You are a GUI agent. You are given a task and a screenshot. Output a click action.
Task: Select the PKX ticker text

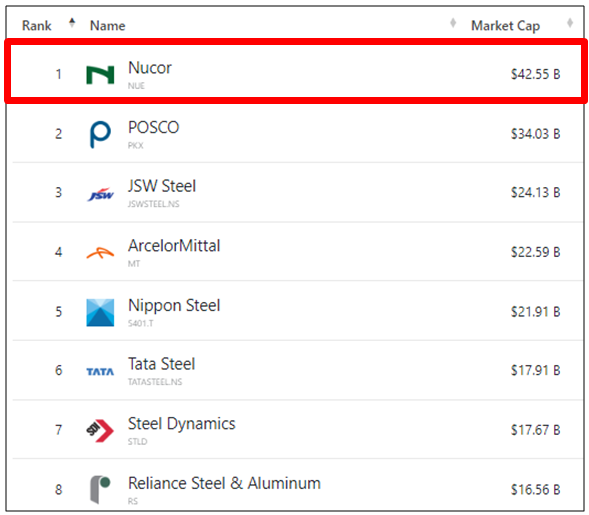[x=136, y=146]
